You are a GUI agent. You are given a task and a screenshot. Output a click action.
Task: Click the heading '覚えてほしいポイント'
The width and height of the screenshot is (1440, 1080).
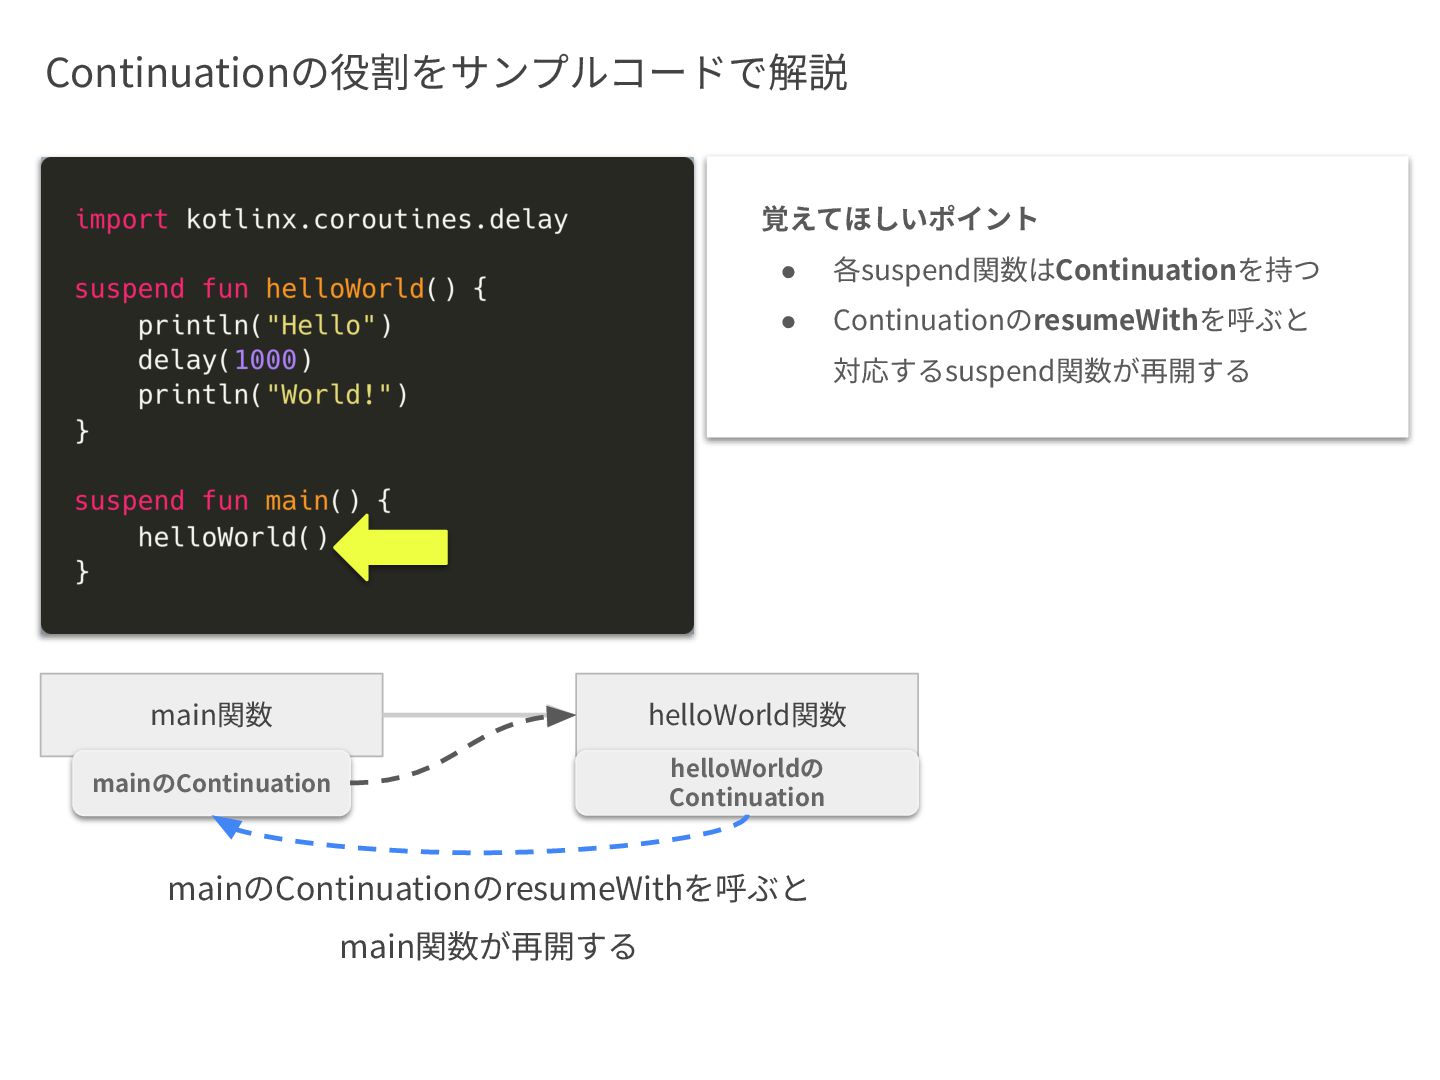point(899,218)
